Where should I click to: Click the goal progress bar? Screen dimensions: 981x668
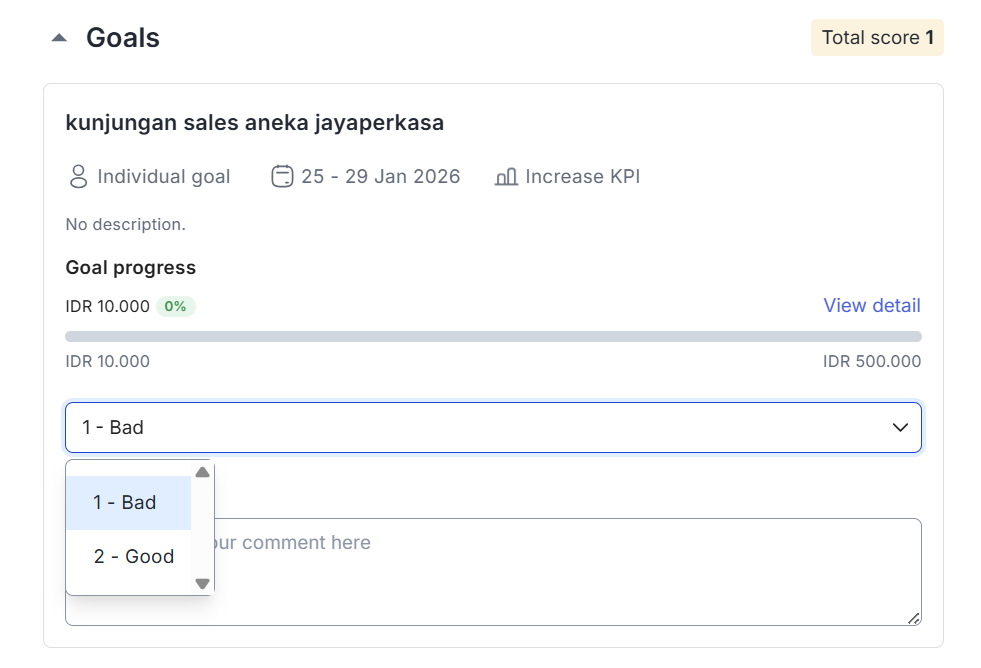(493, 337)
